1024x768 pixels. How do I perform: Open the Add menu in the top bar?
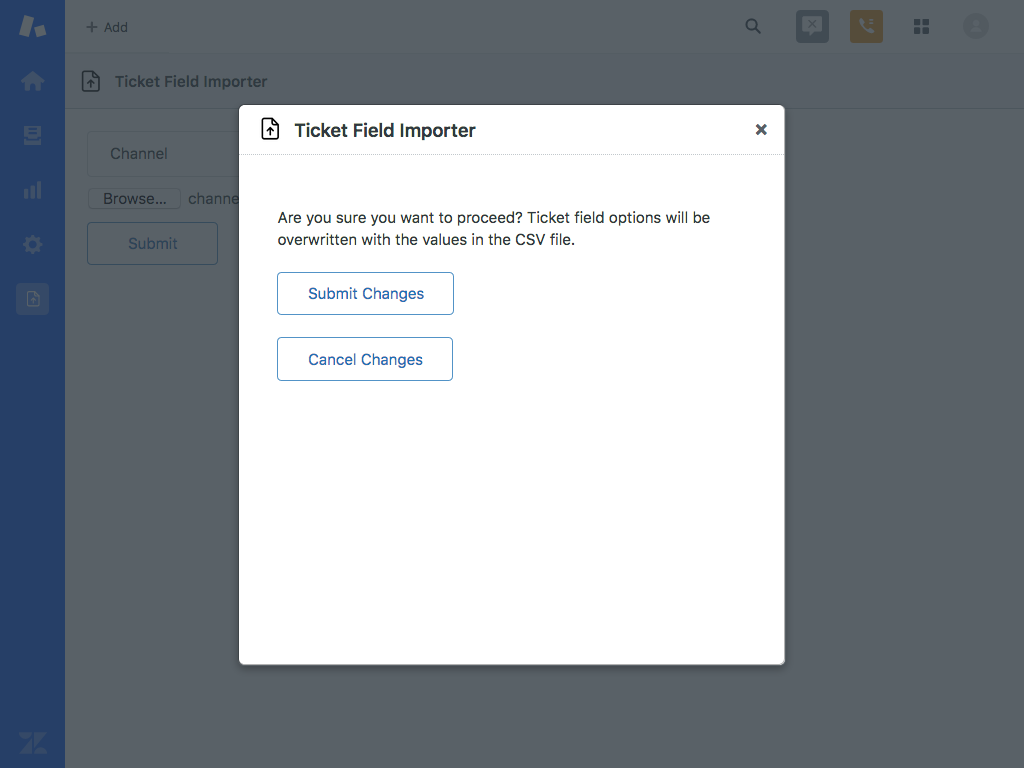[x=106, y=27]
